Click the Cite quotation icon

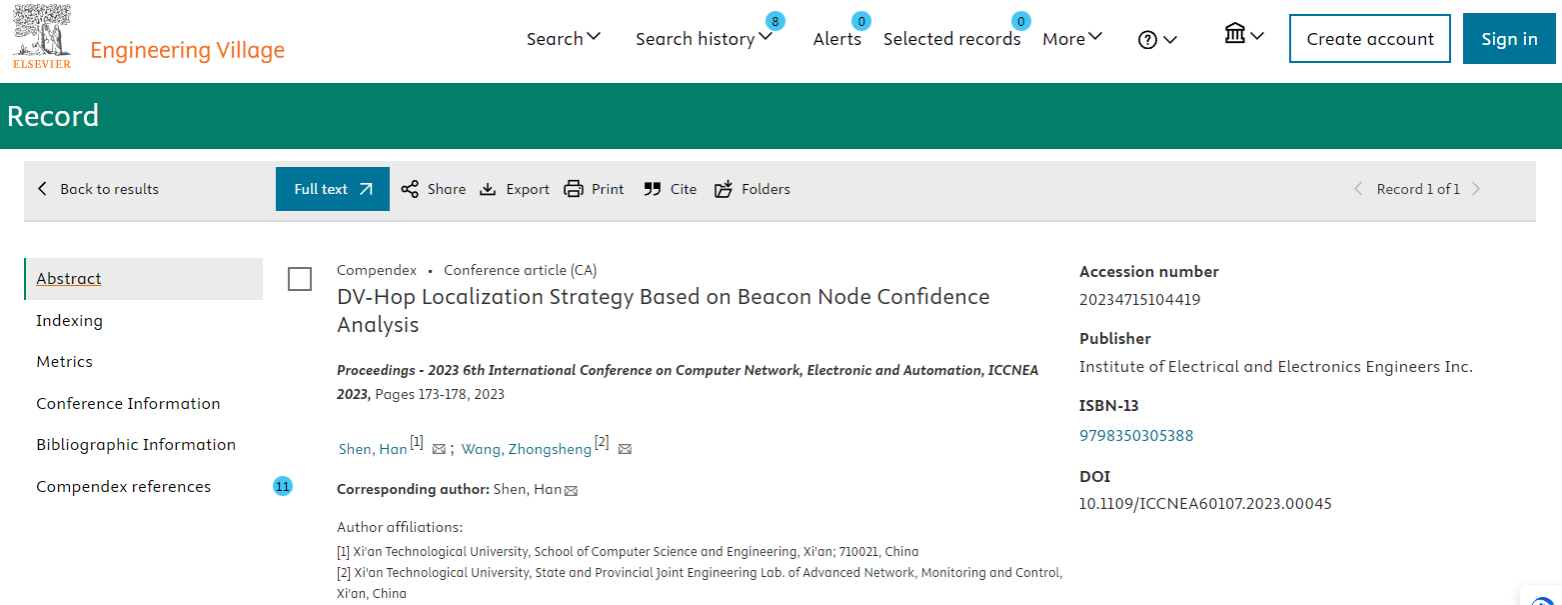(x=652, y=189)
